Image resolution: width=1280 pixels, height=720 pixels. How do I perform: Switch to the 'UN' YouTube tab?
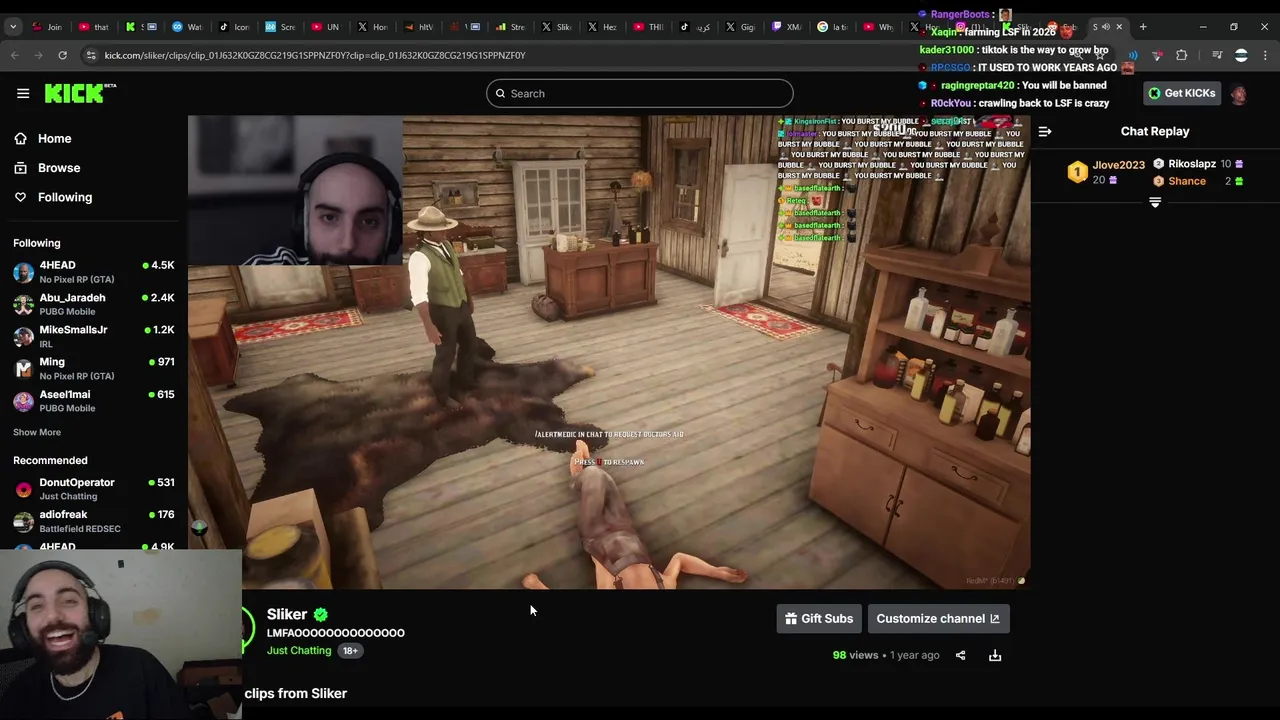coord(327,27)
